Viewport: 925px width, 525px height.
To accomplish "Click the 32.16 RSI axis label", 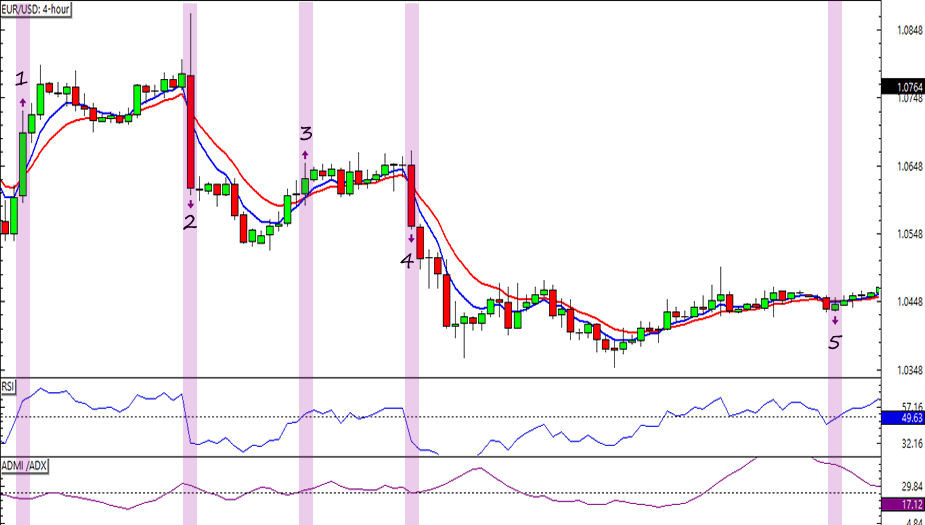I will pyautogui.click(x=911, y=444).
